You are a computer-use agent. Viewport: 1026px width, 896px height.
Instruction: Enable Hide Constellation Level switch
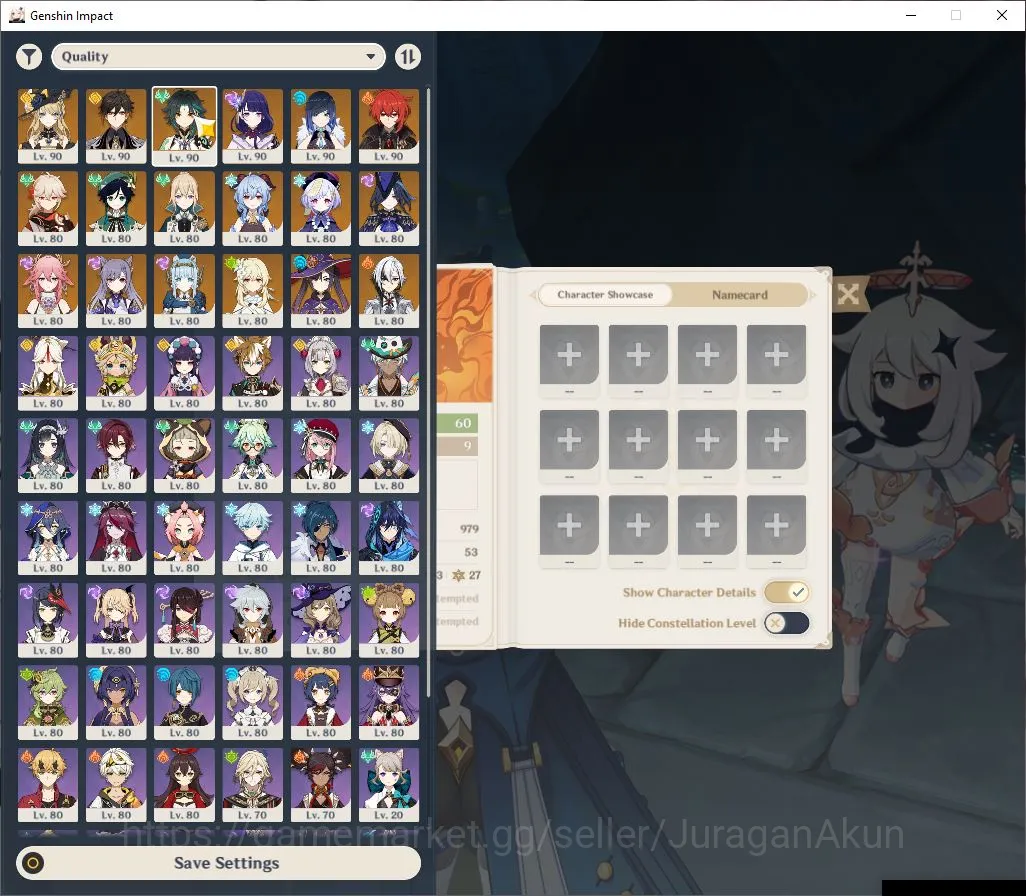click(787, 623)
